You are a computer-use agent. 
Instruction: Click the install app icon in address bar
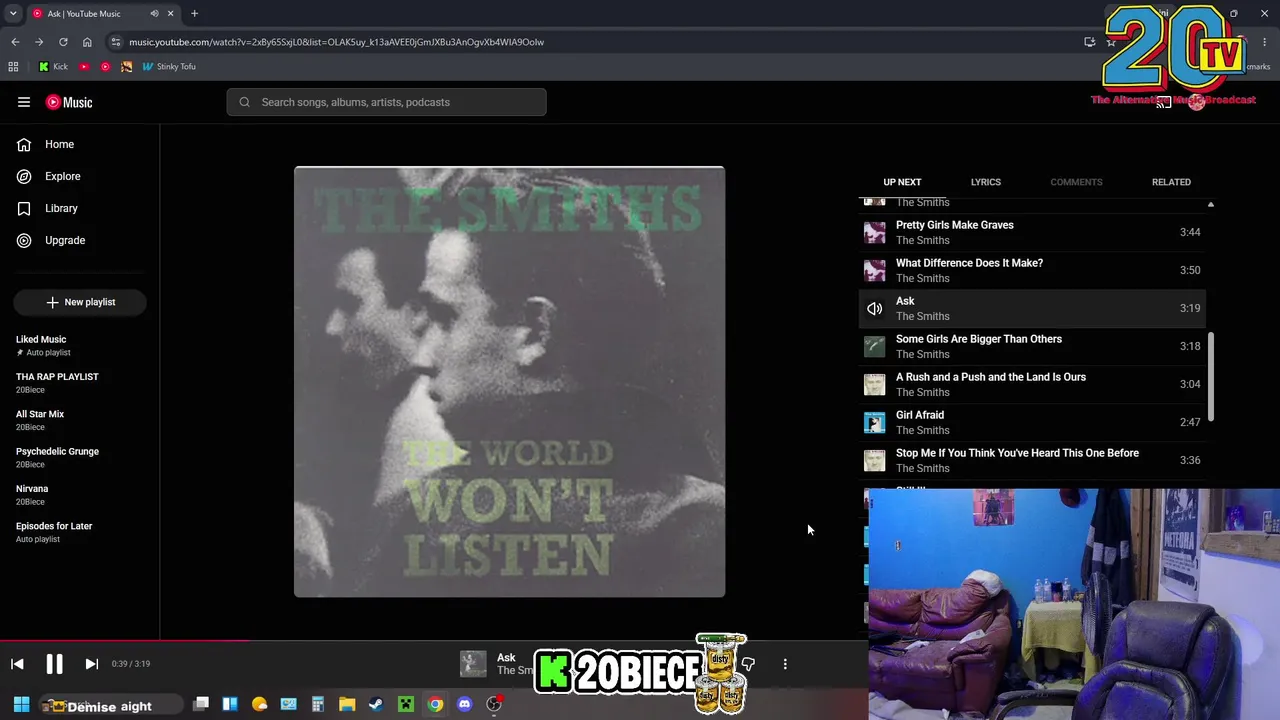tap(1090, 42)
